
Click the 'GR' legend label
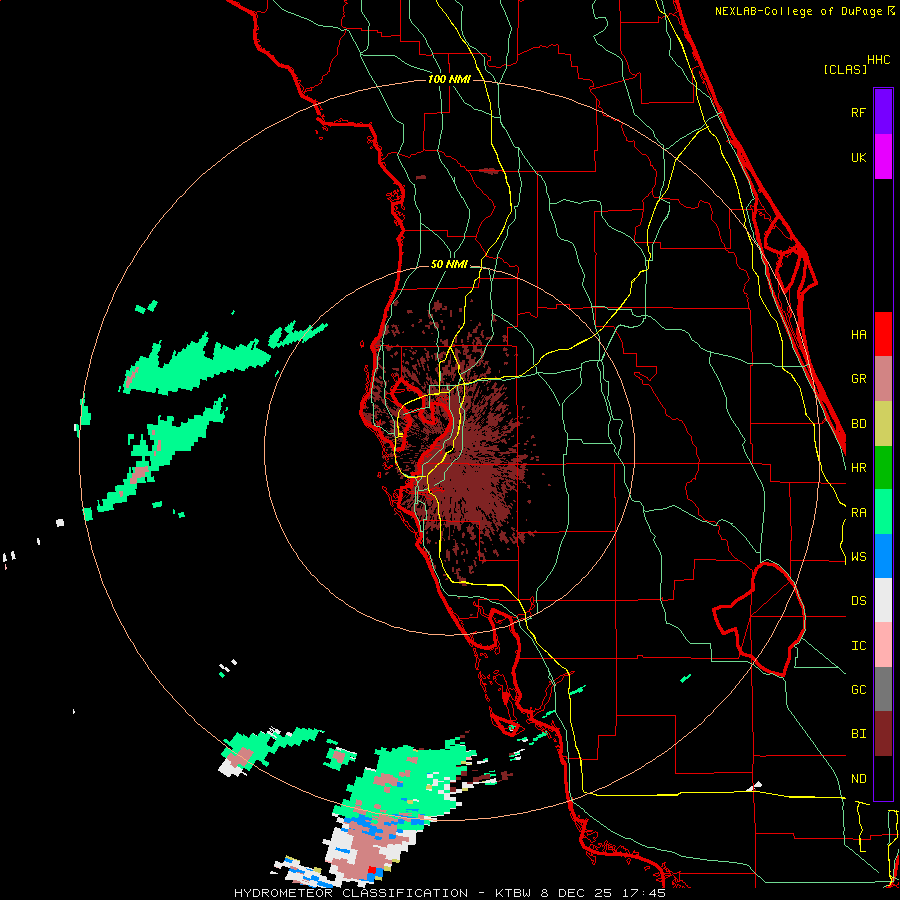(x=858, y=379)
